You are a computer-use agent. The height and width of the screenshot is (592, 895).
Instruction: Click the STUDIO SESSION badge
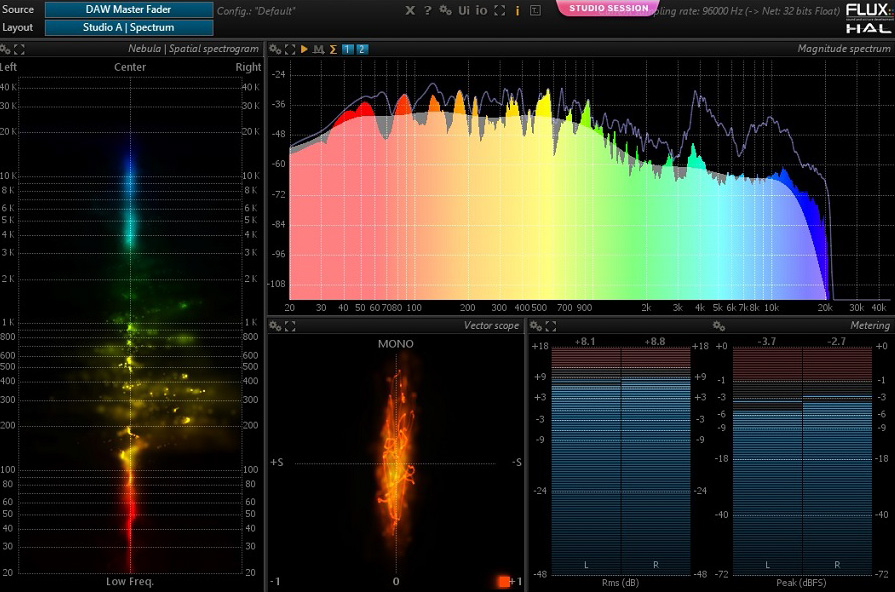608,9
